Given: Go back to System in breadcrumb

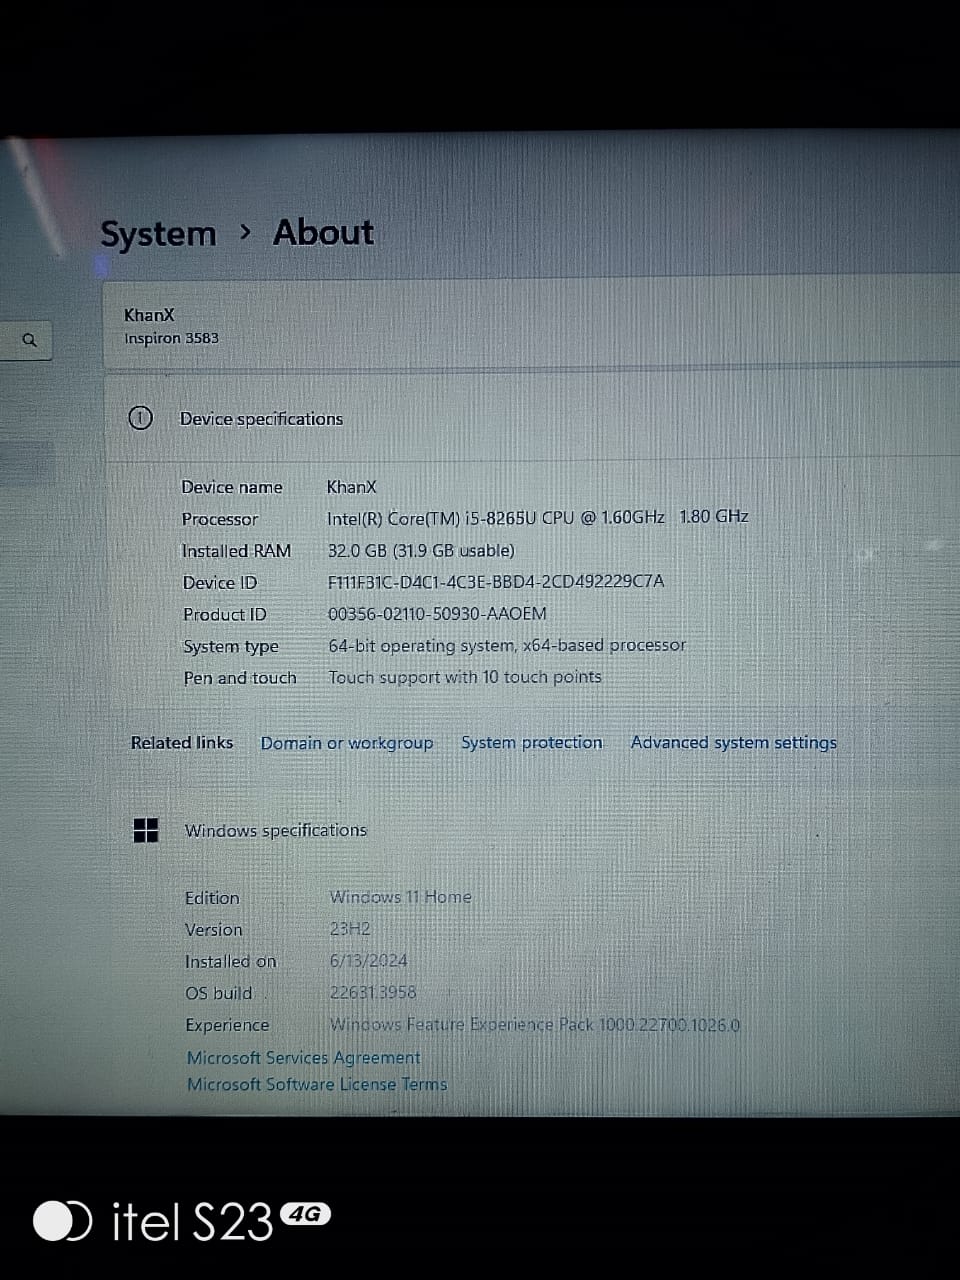Looking at the screenshot, I should pos(158,234).
